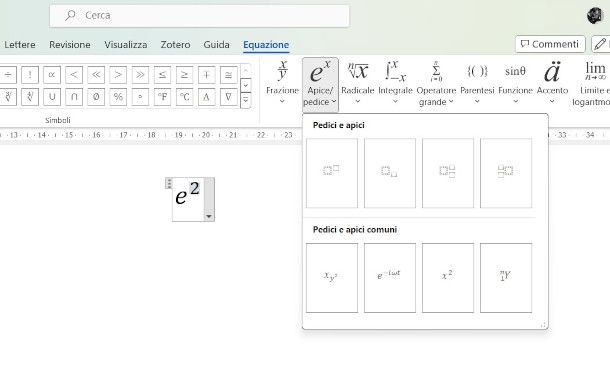Insert the division sign symbol
The image size is (610, 373).
pos(8,74)
